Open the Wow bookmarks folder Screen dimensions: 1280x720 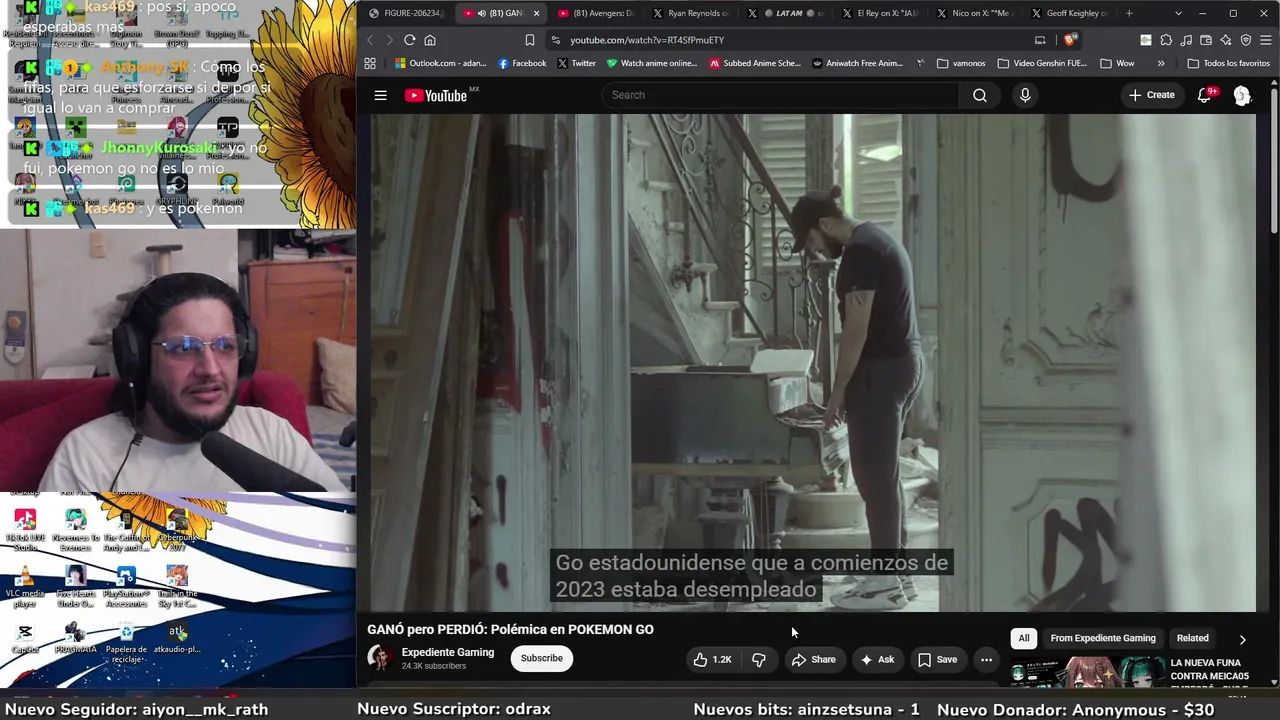pos(1117,63)
